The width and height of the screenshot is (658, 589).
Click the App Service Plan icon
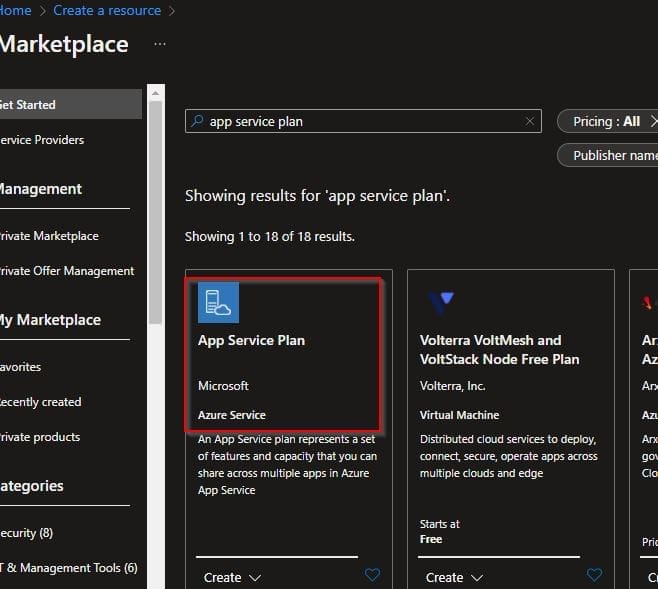pos(218,303)
